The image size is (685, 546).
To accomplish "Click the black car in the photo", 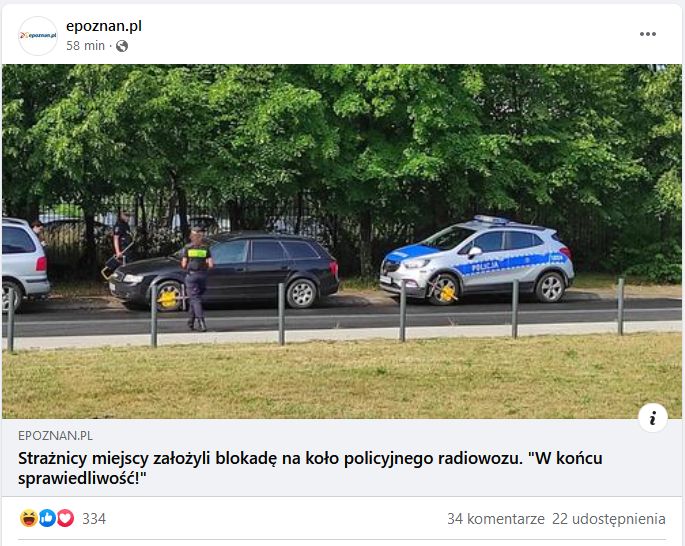I will click(224, 271).
